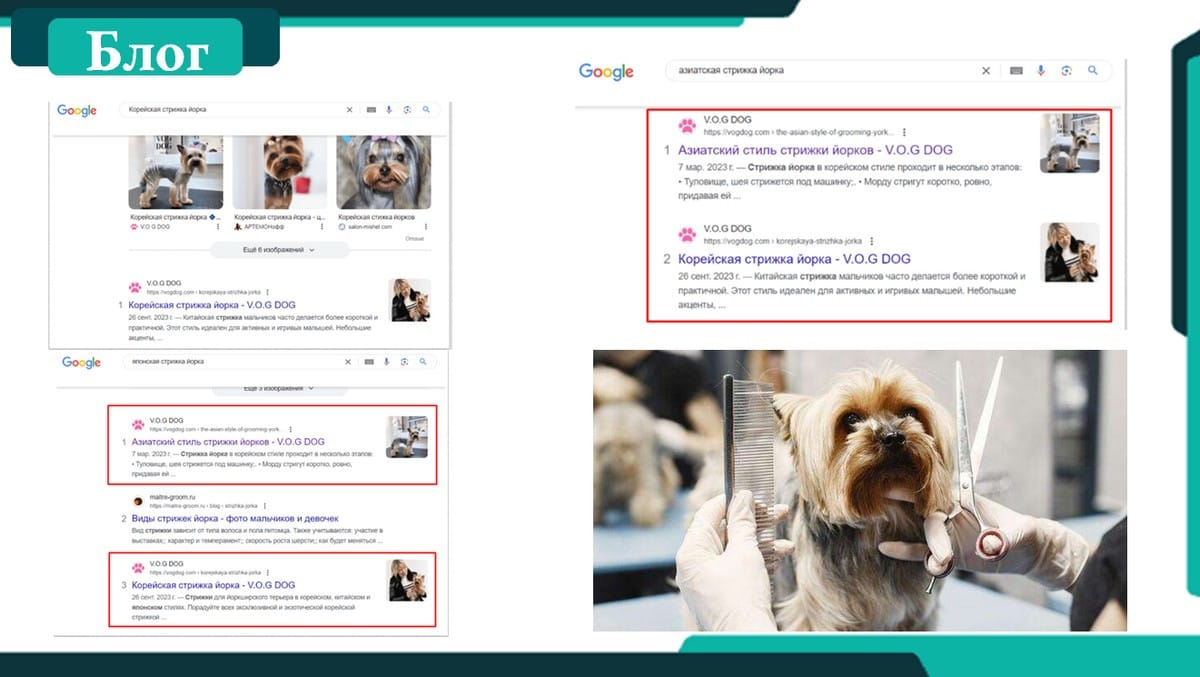
Task: Click the groomed yorkie thumbnail of result 1 in the 'азиатская' window
Action: pyautogui.click(x=1070, y=143)
